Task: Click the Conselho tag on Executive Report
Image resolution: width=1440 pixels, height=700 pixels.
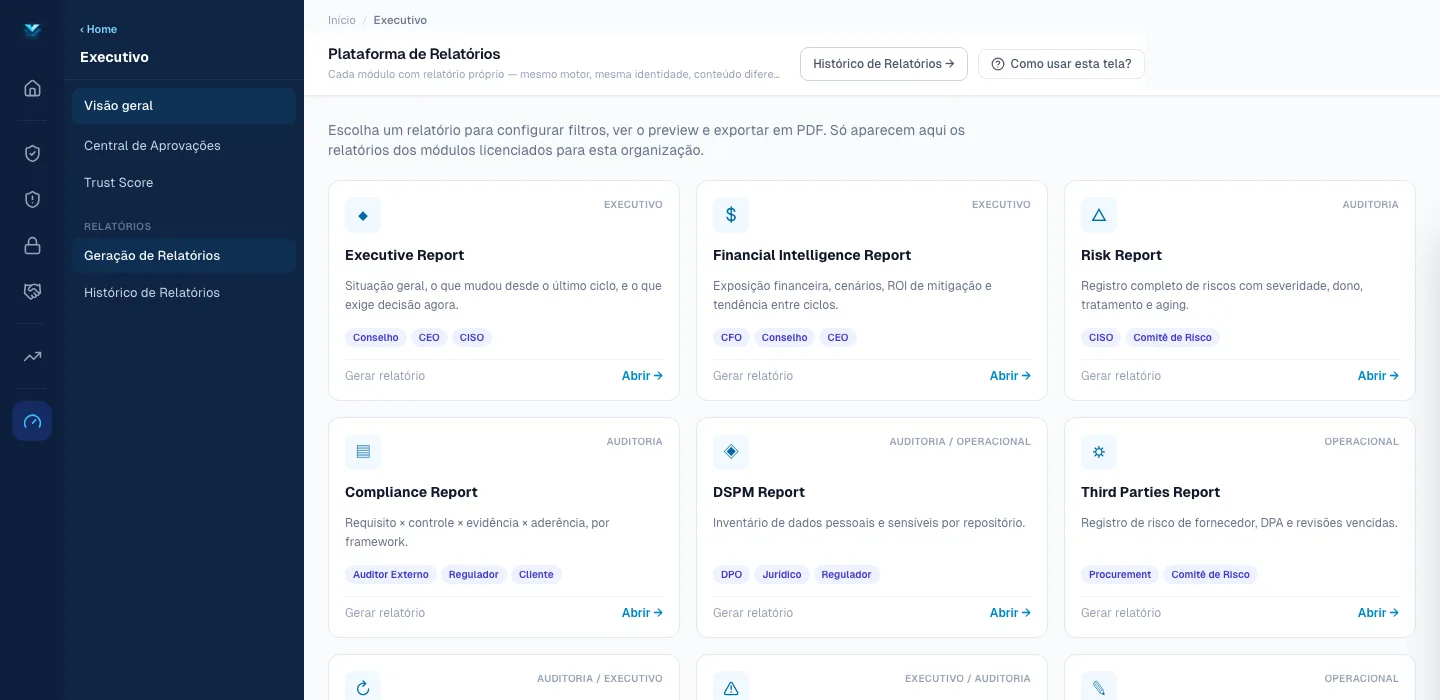Action: [x=376, y=338]
